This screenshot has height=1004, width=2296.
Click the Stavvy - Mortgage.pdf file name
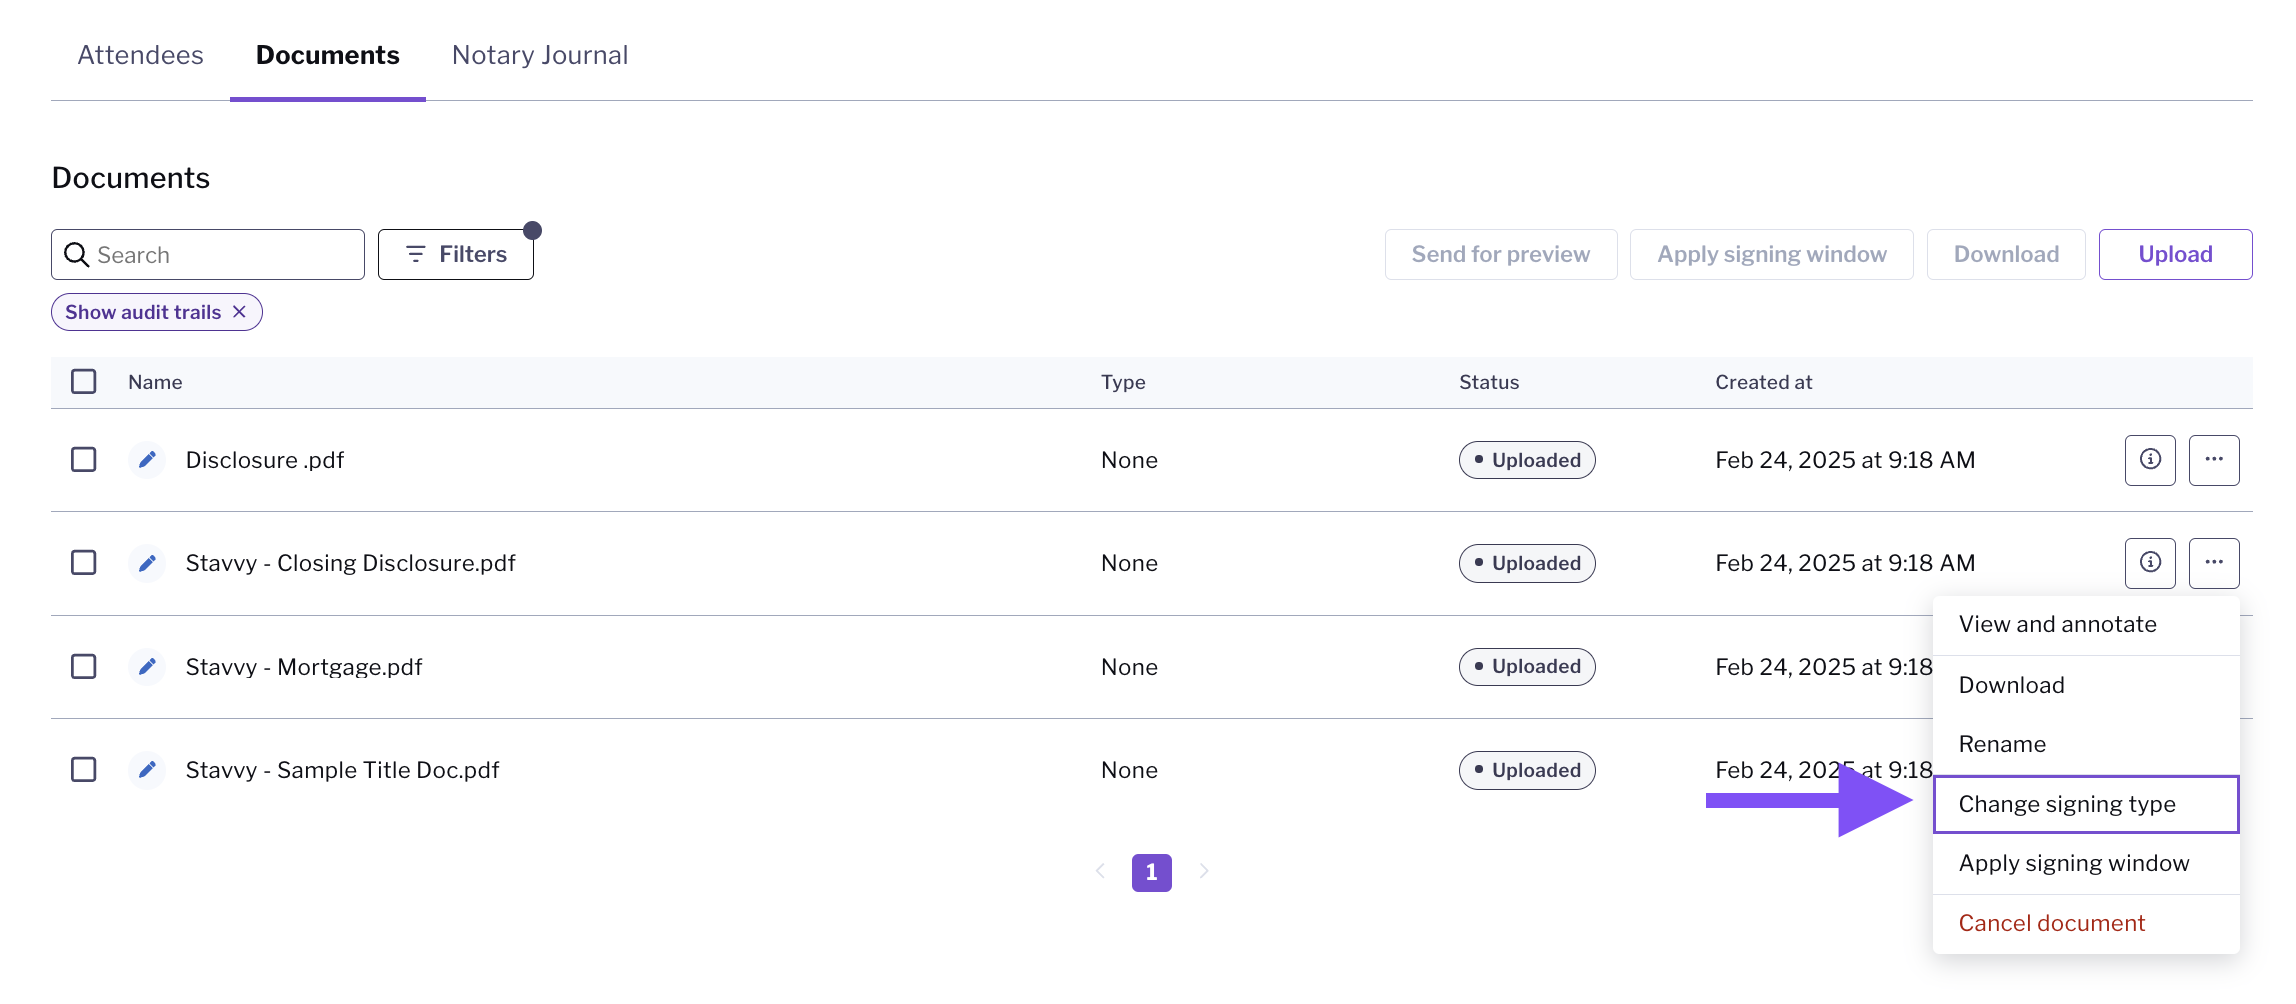[304, 667]
